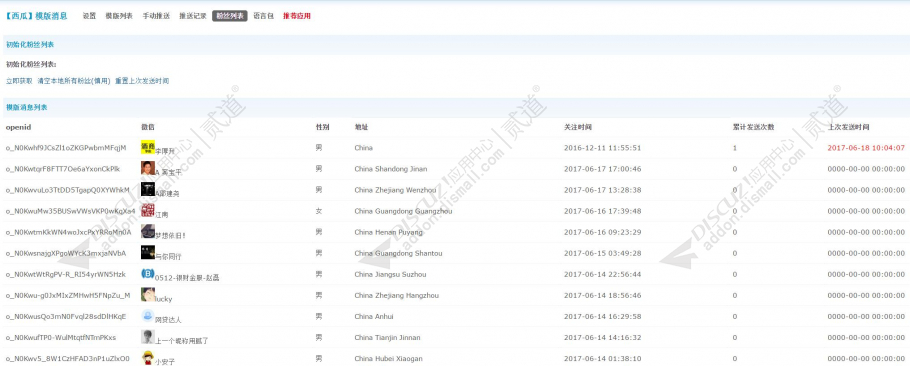Click the dark avatar for 与你同行
The width and height of the screenshot is (910, 366).
148,252
